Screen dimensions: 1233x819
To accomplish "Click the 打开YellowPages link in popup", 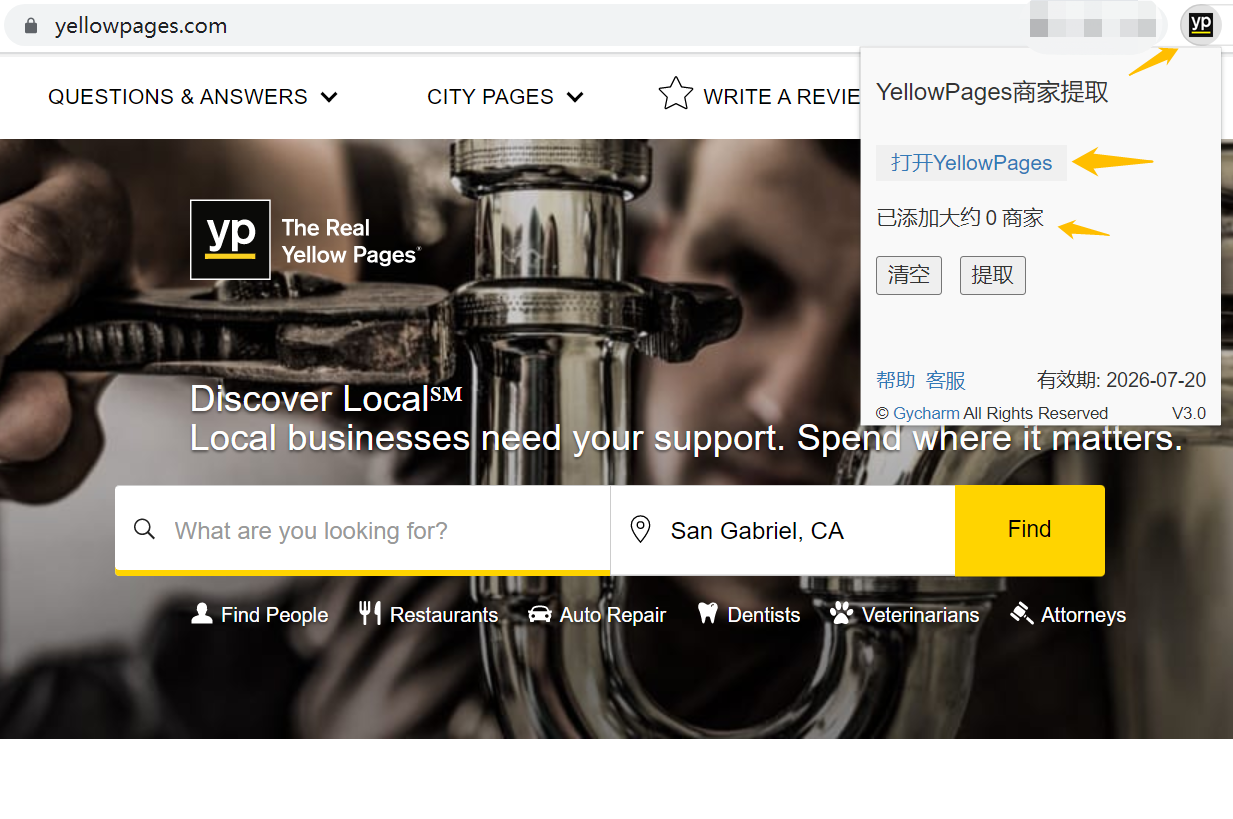I will [972, 163].
